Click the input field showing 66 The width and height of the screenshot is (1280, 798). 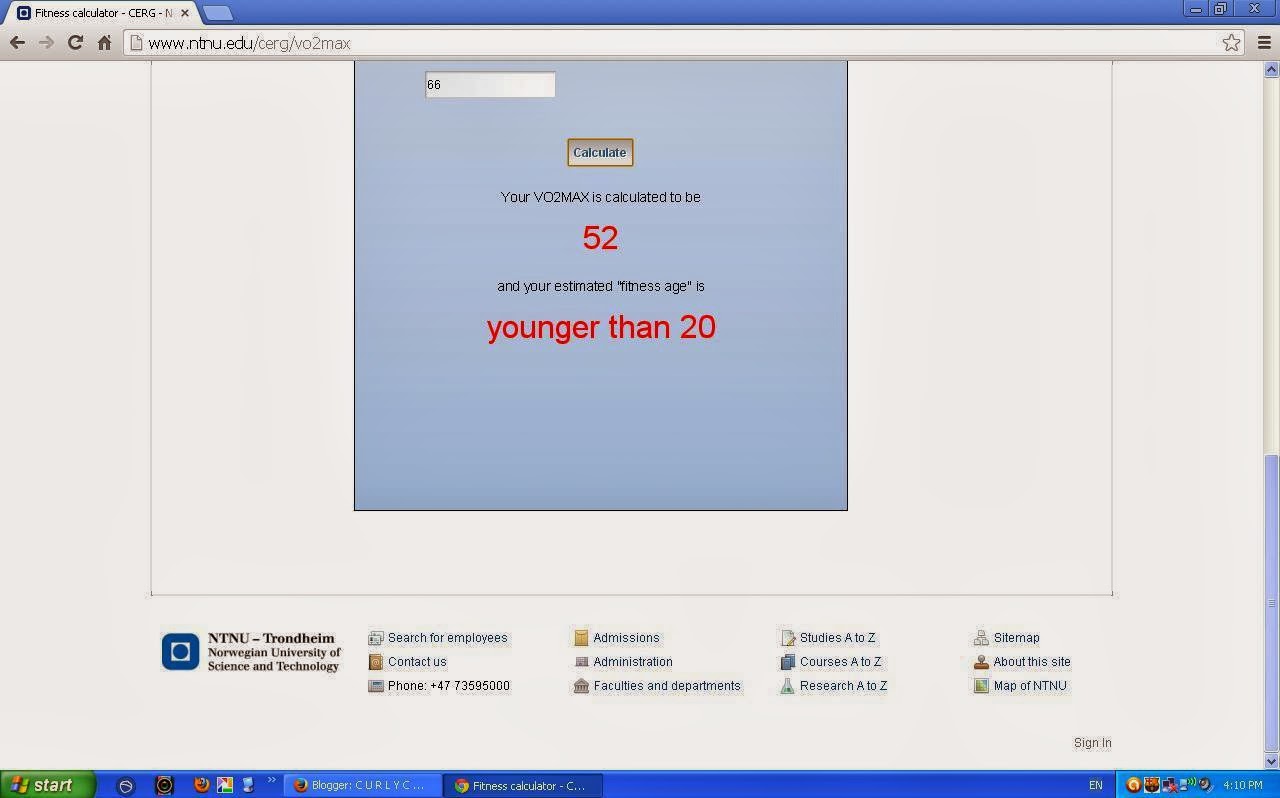[490, 85]
